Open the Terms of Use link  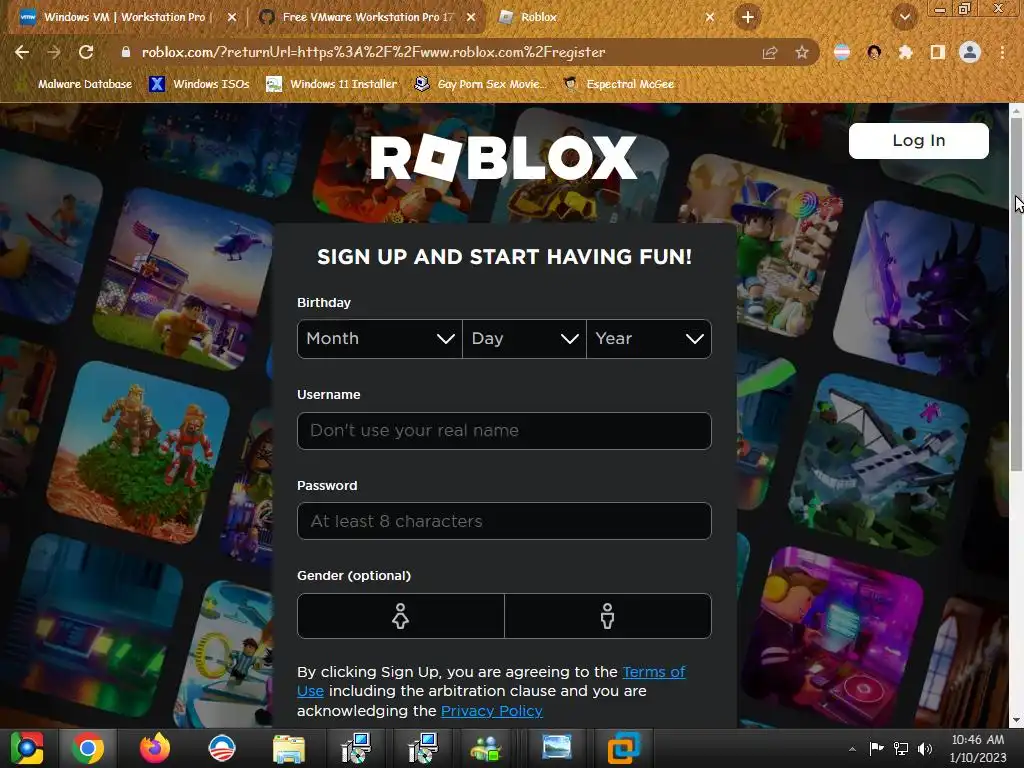pyautogui.click(x=654, y=672)
